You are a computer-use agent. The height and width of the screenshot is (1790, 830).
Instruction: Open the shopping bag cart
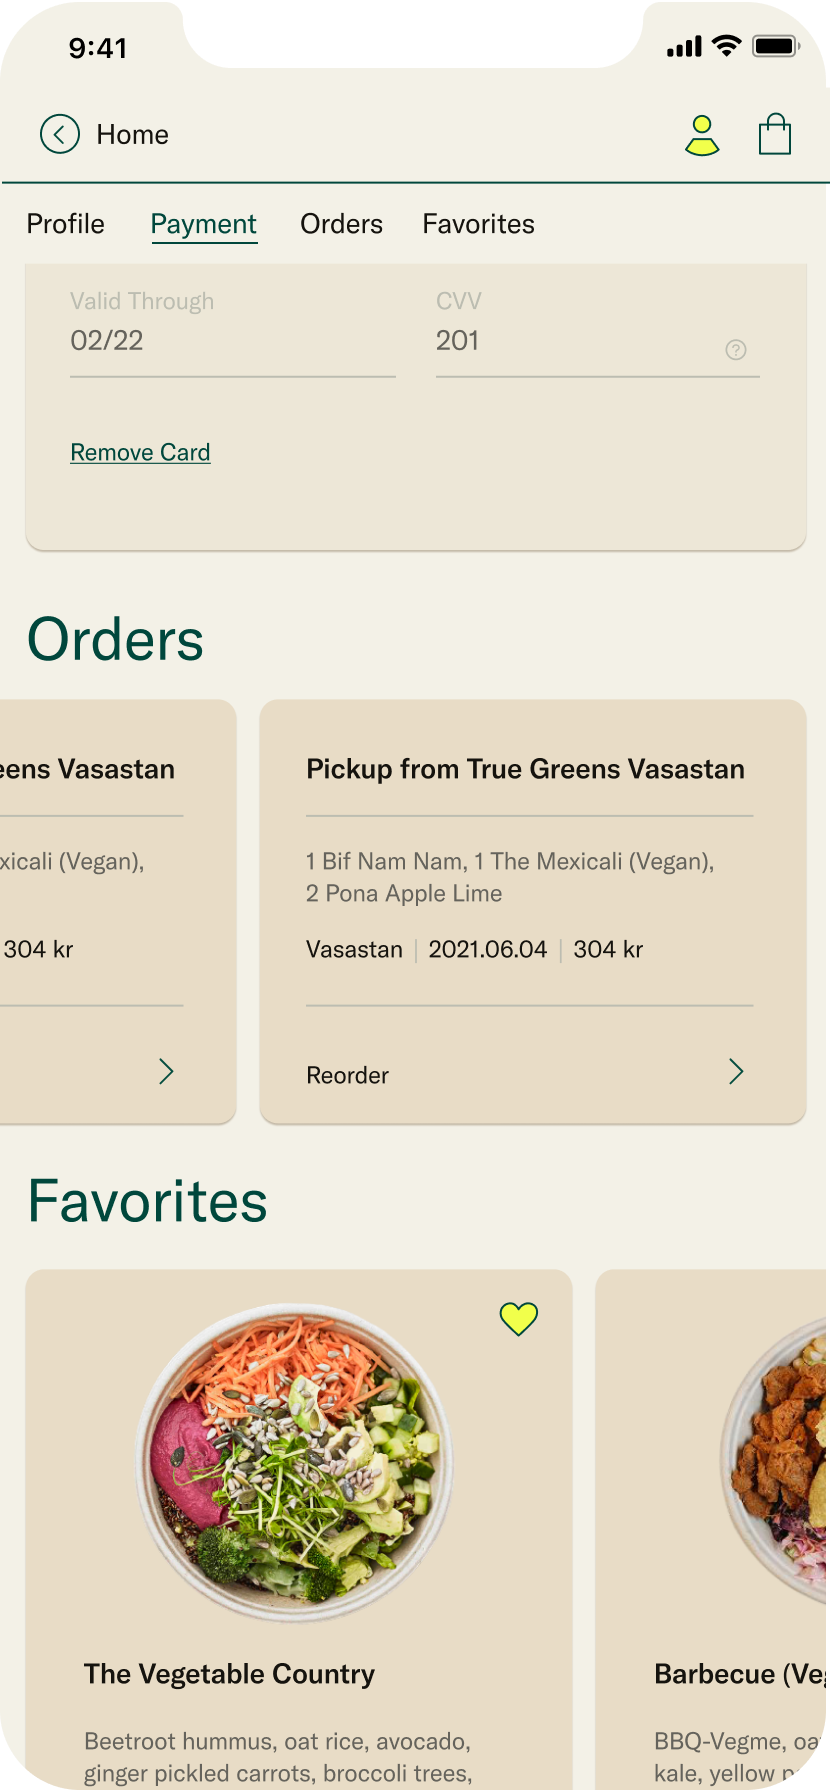(775, 134)
